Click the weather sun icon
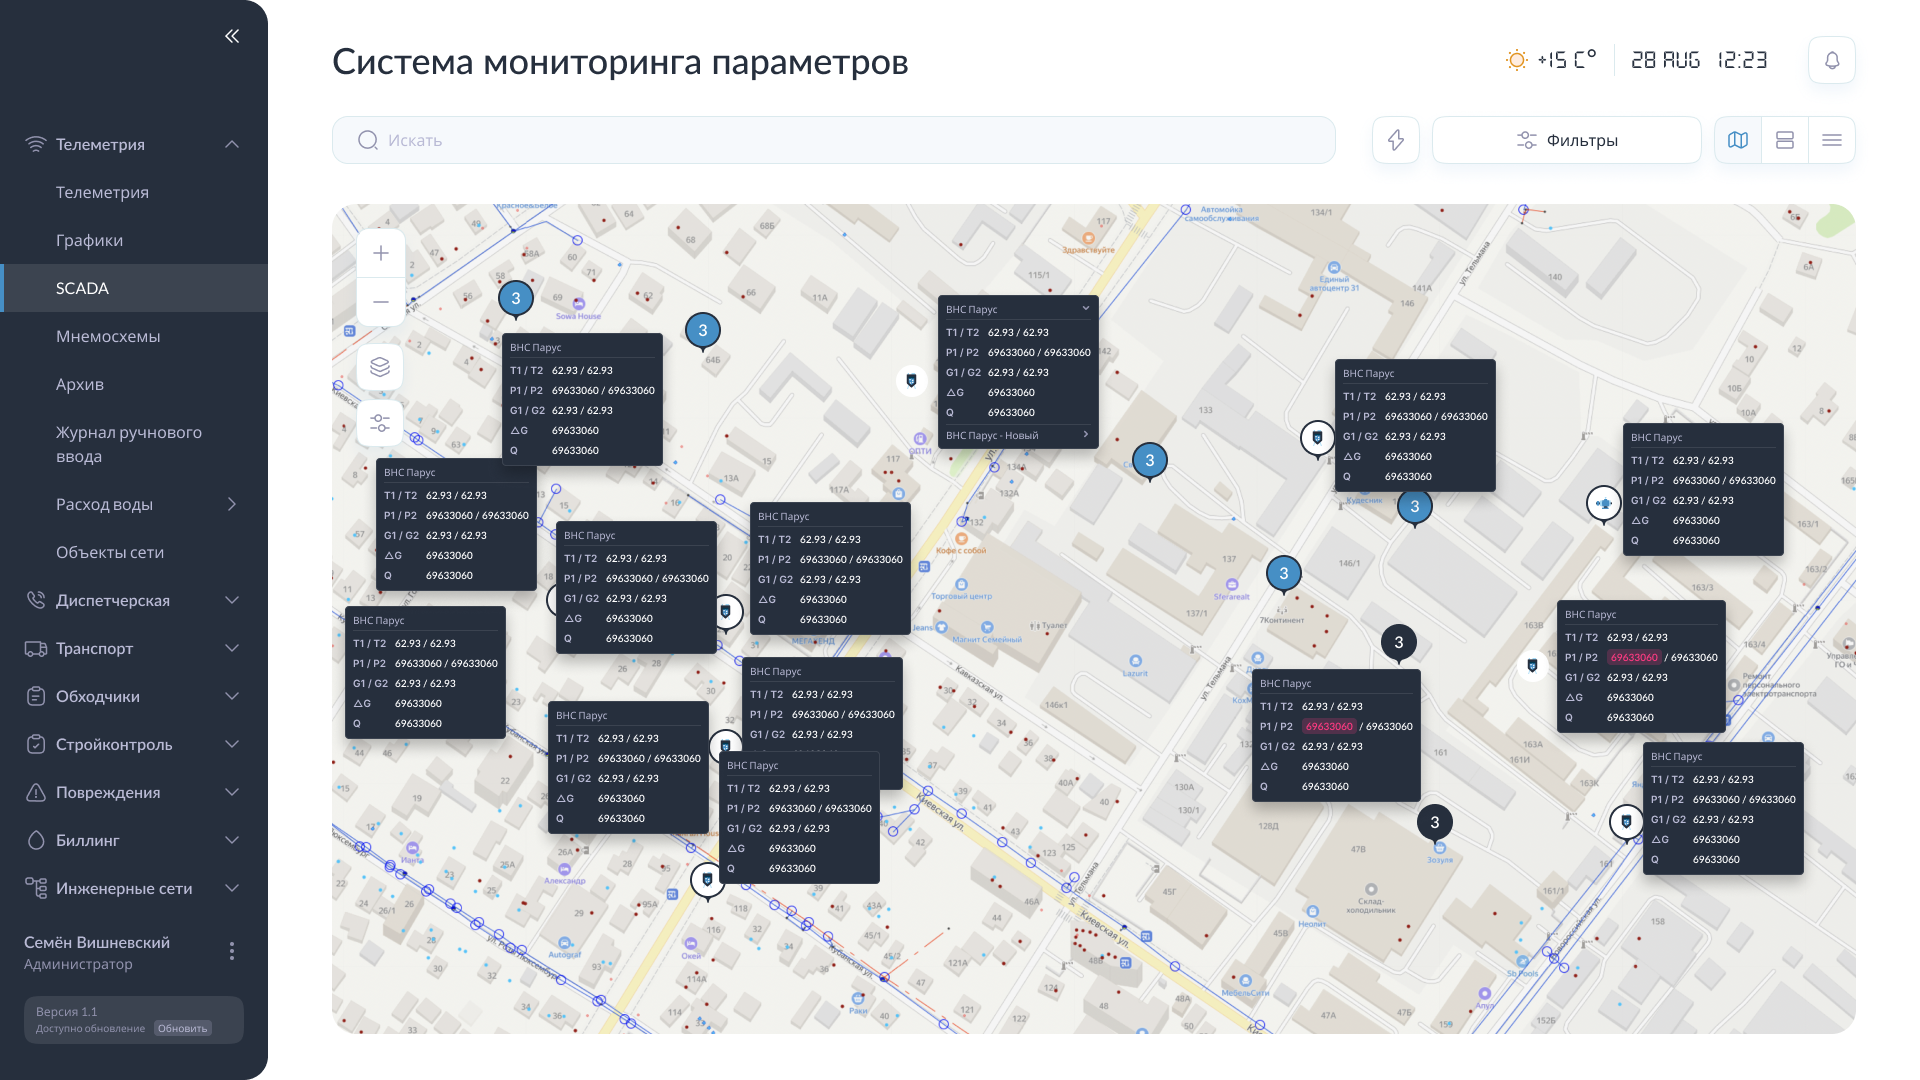1920x1080 pixels. (x=1516, y=60)
